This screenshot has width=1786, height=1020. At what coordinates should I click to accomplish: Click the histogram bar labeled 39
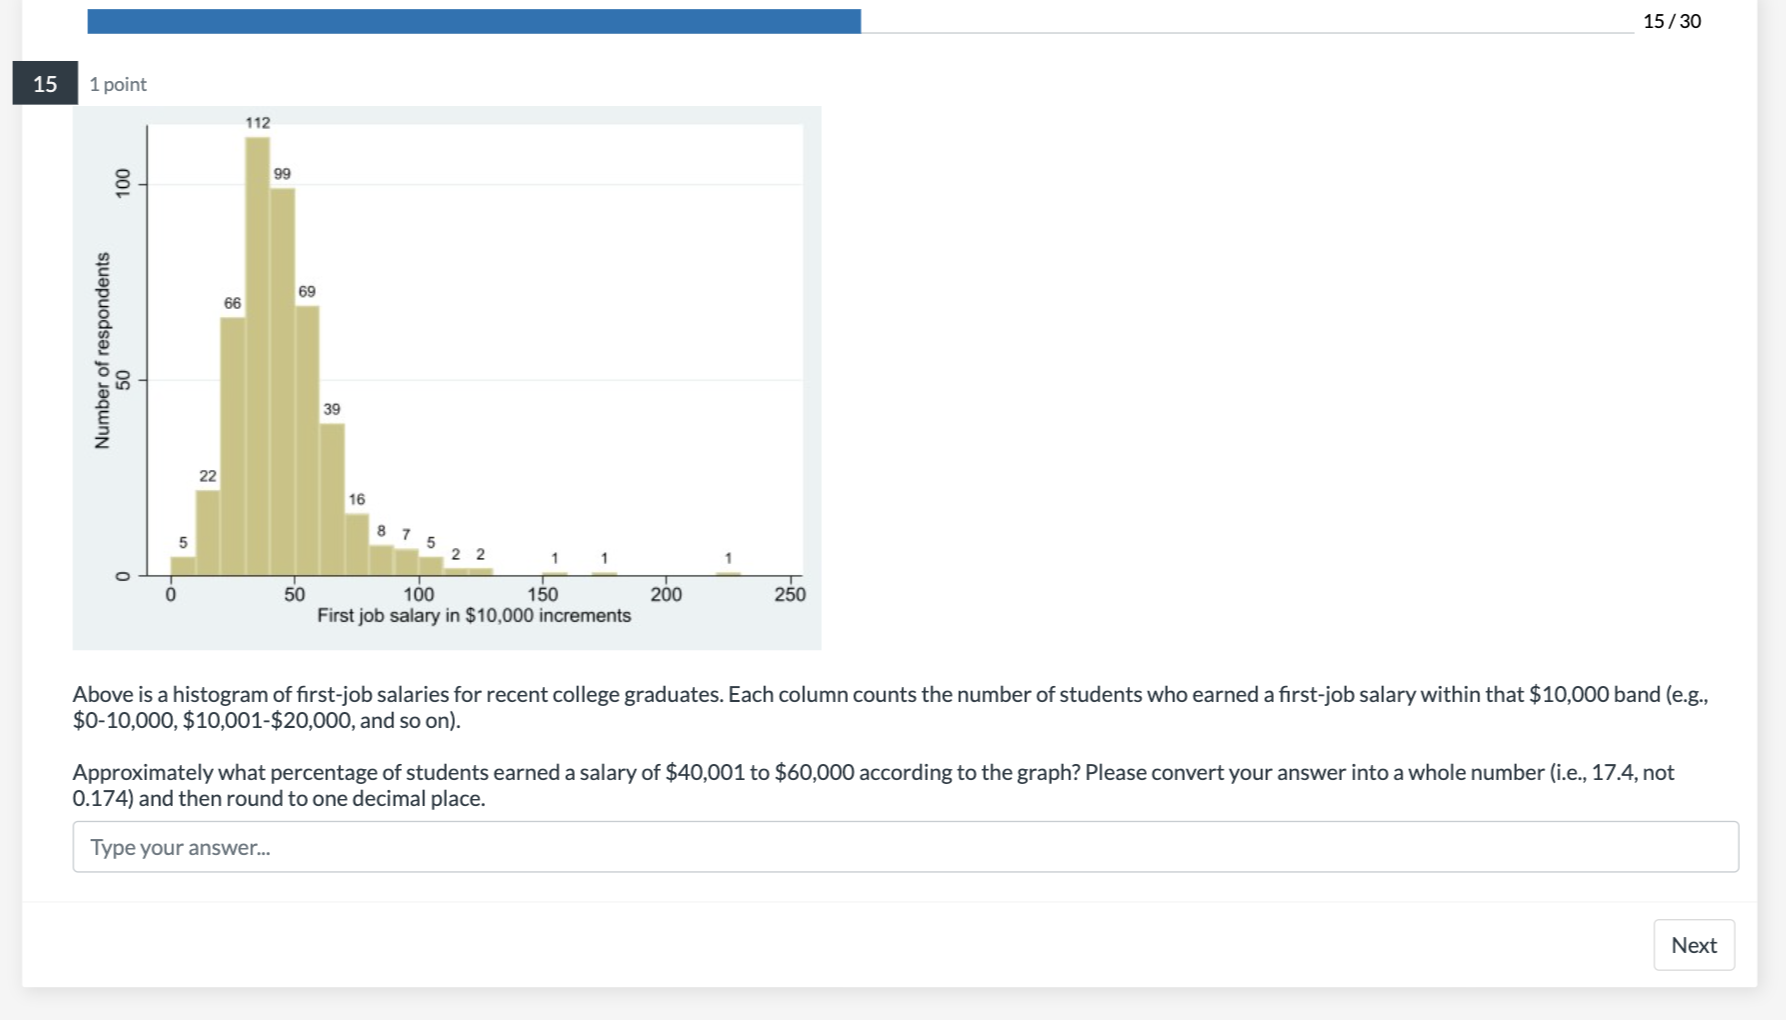(x=332, y=499)
